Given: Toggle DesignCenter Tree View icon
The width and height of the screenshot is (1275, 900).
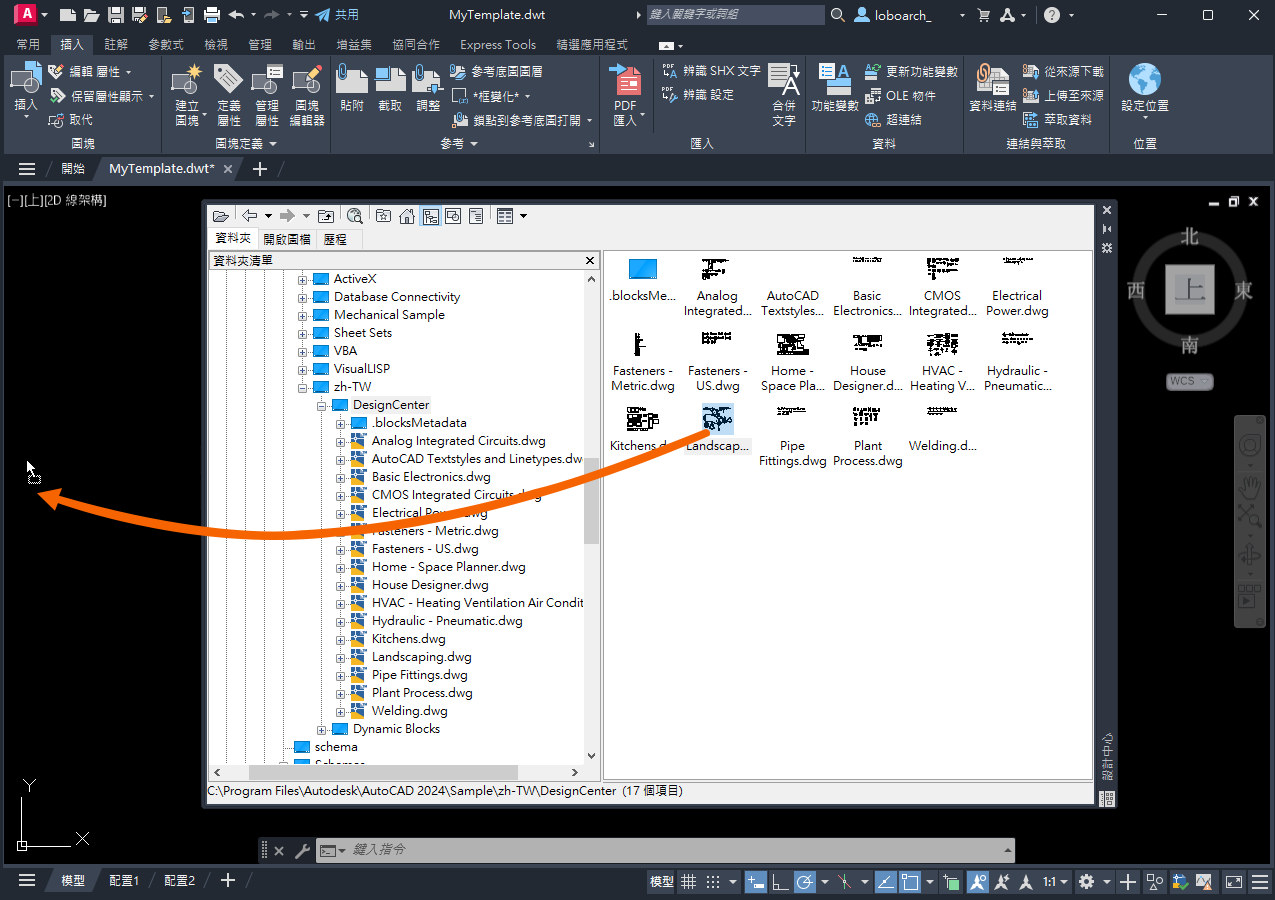Looking at the screenshot, I should [x=430, y=215].
